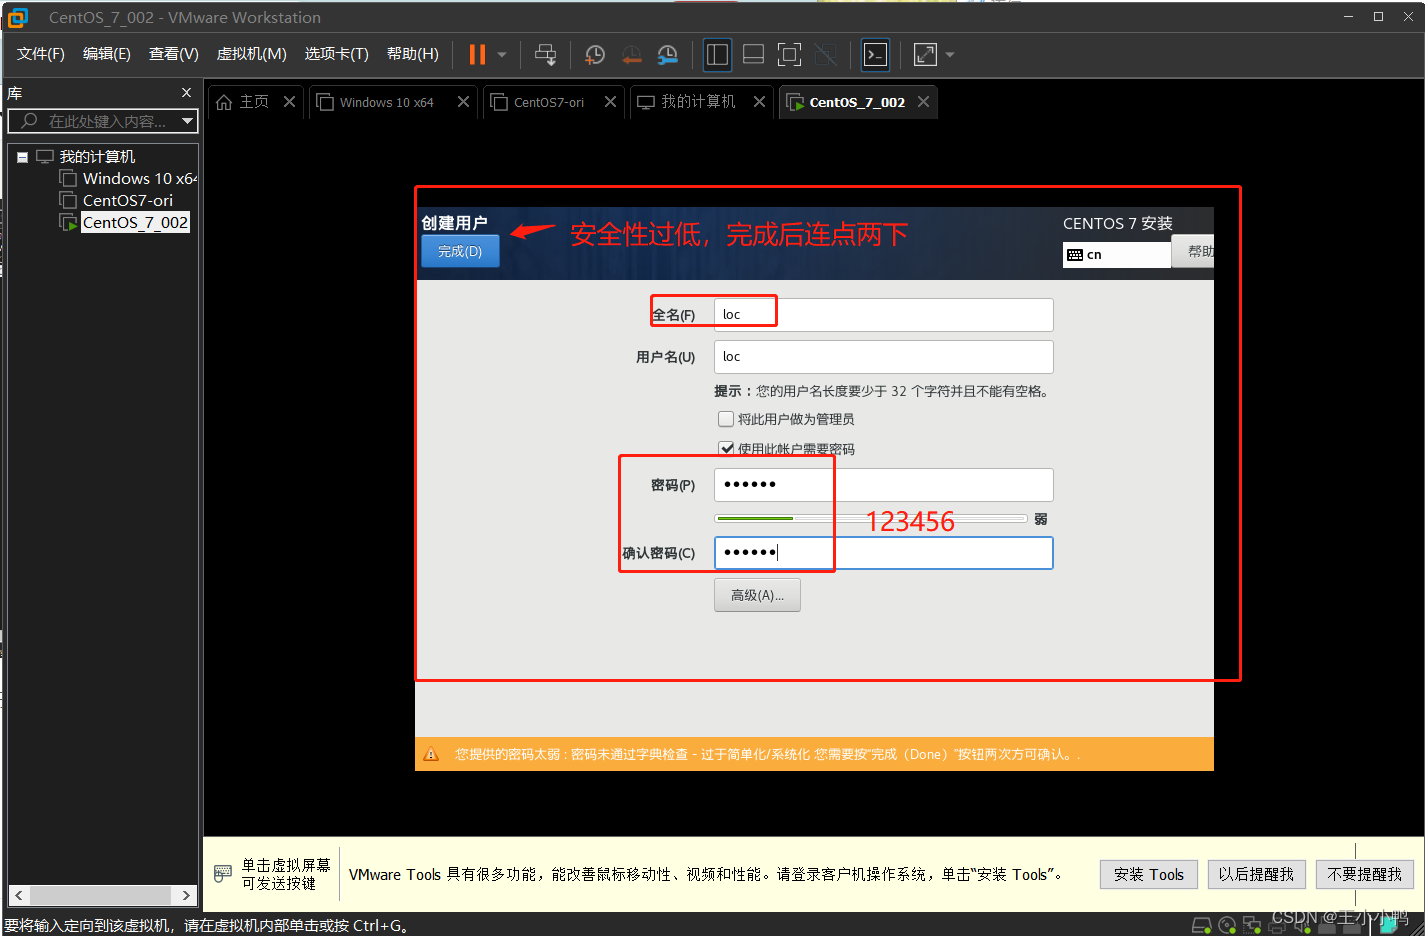Click the VMware Workstation logo in title bar
Image resolution: width=1425 pixels, height=936 pixels.
(18, 17)
